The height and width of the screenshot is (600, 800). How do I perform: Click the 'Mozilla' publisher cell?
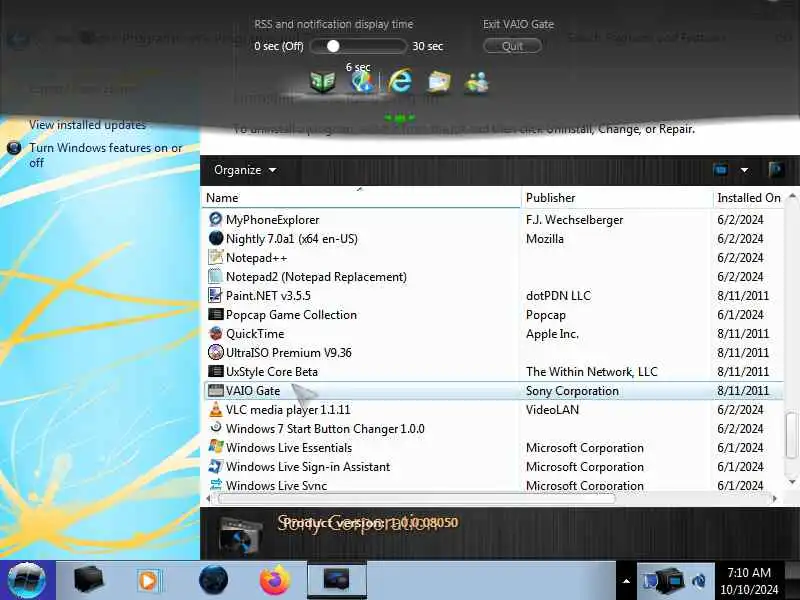click(x=545, y=238)
